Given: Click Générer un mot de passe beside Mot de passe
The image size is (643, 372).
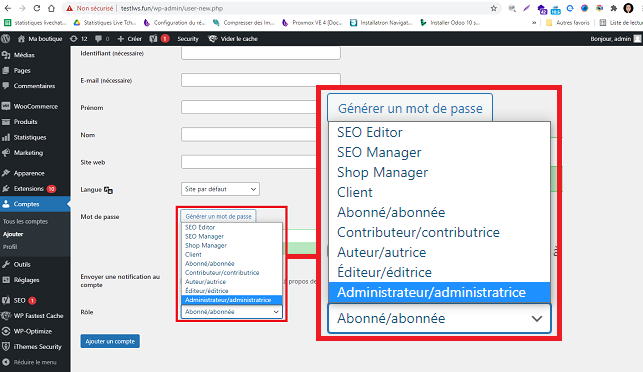Looking at the screenshot, I should pos(219,216).
